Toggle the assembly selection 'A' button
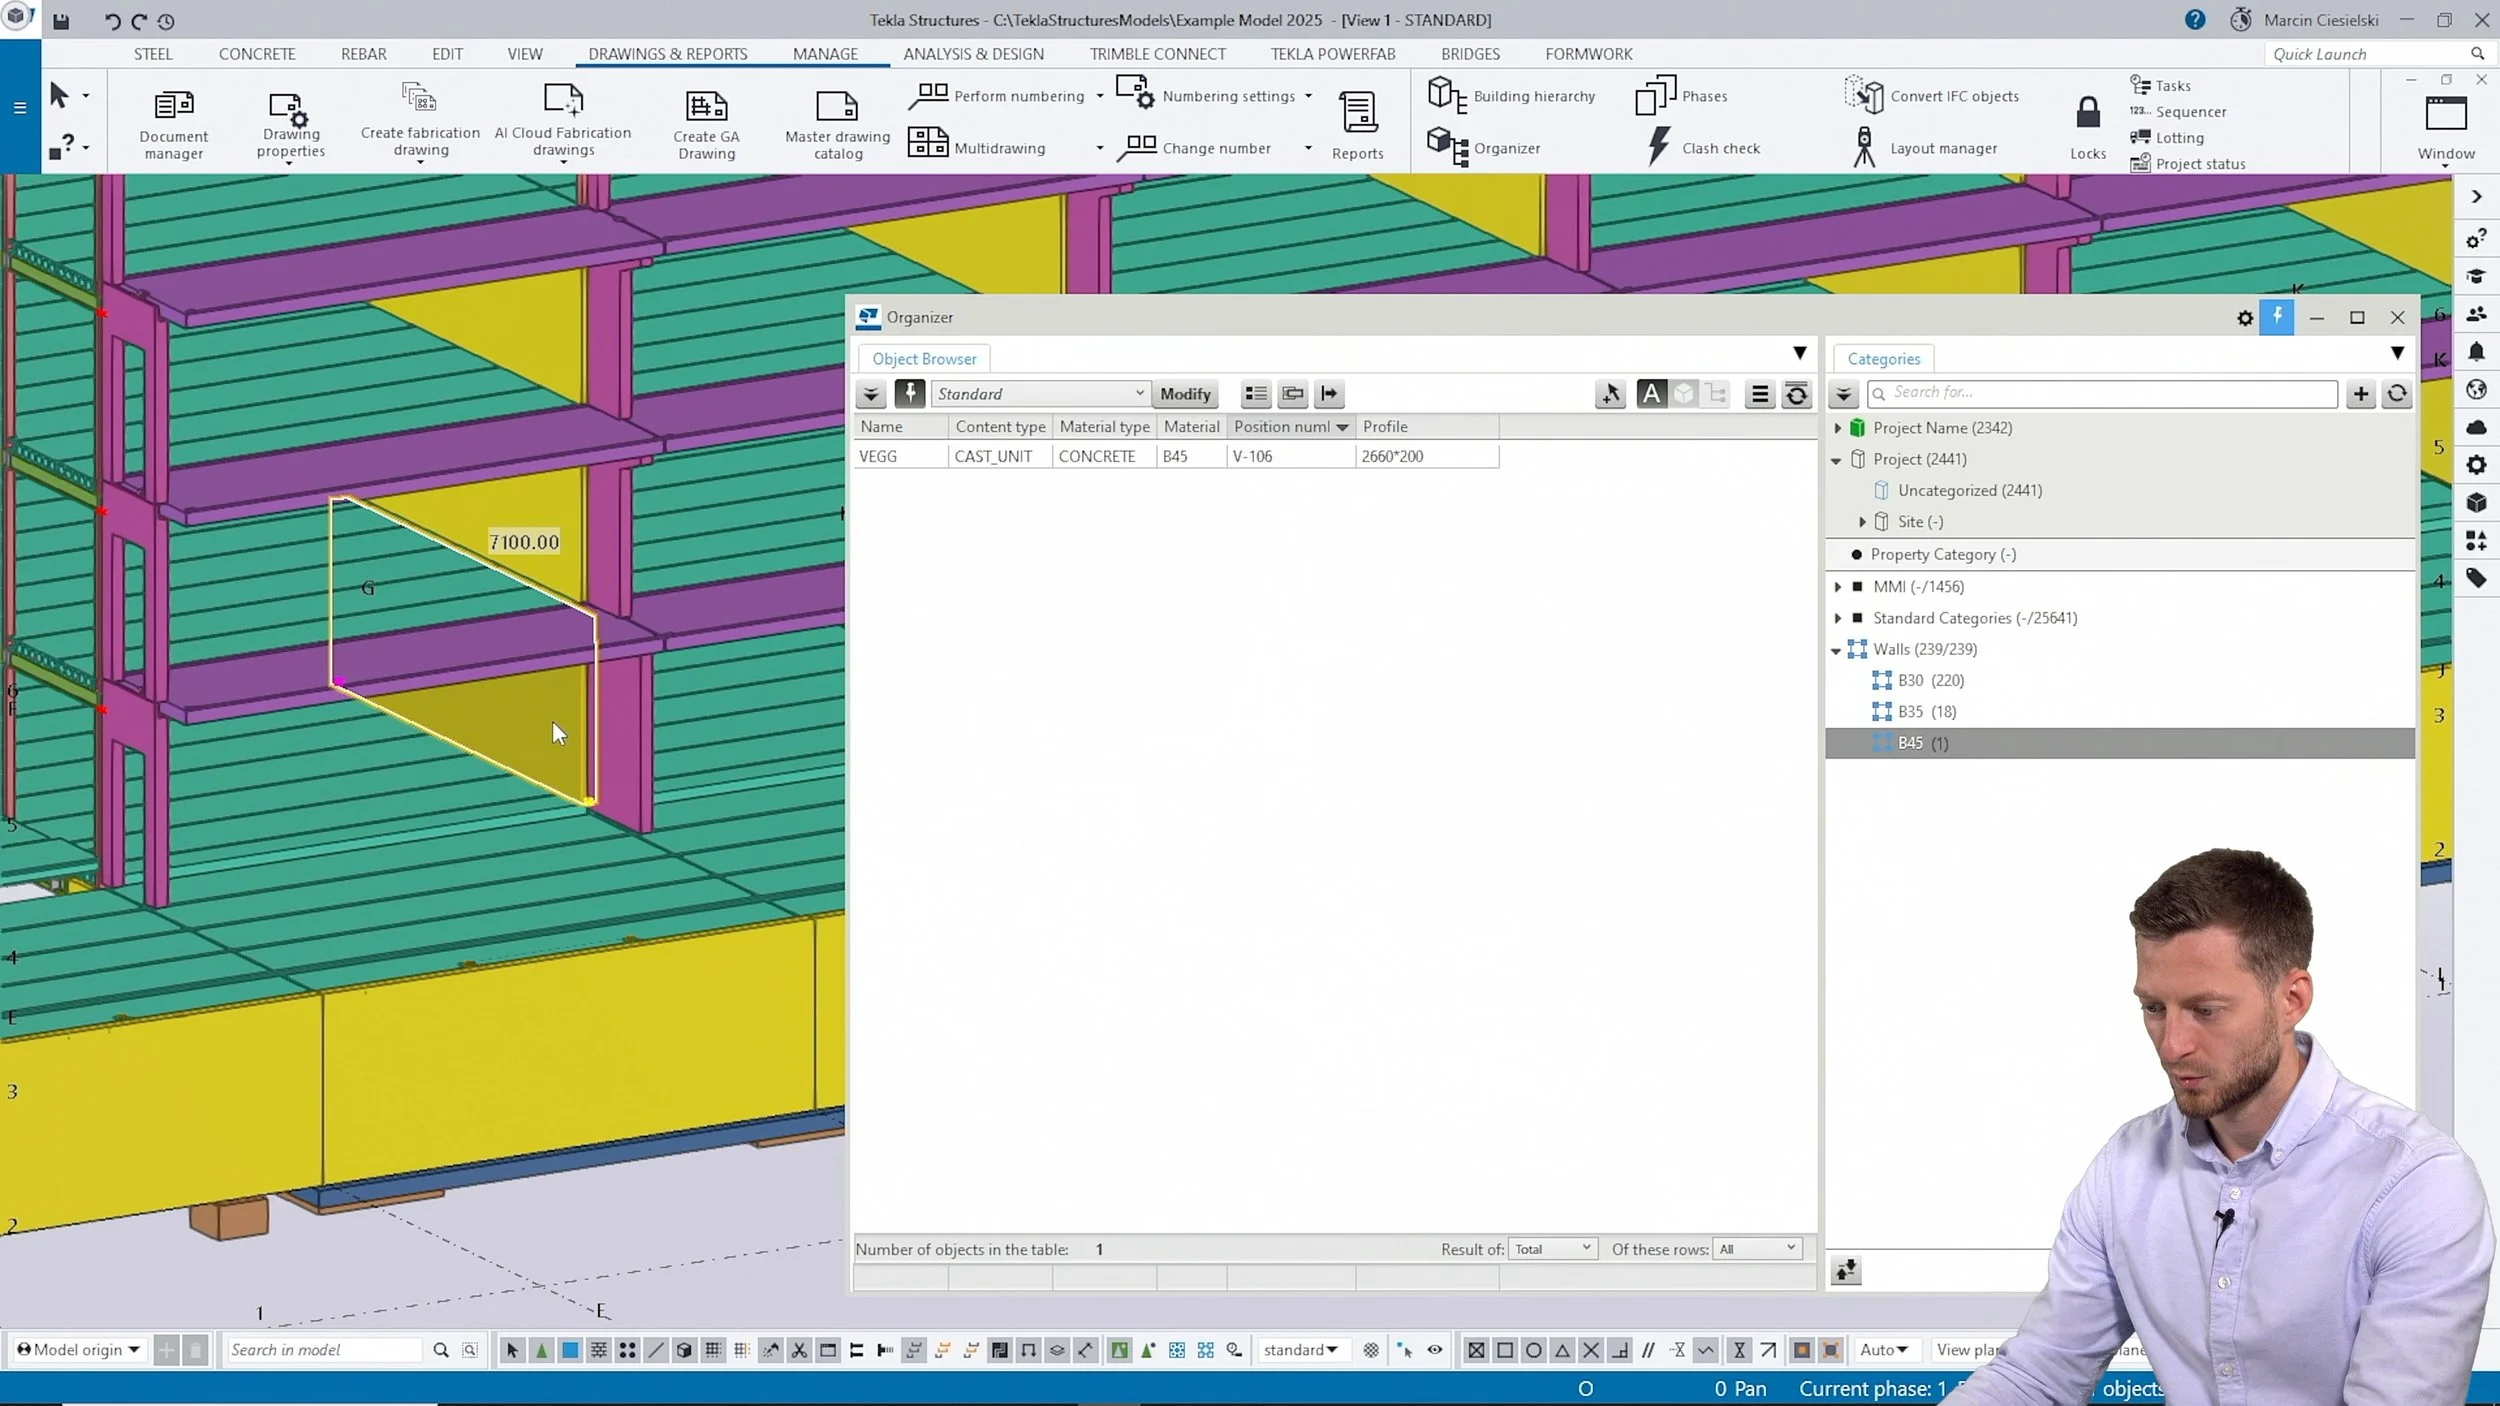2500x1406 pixels. coord(1651,394)
